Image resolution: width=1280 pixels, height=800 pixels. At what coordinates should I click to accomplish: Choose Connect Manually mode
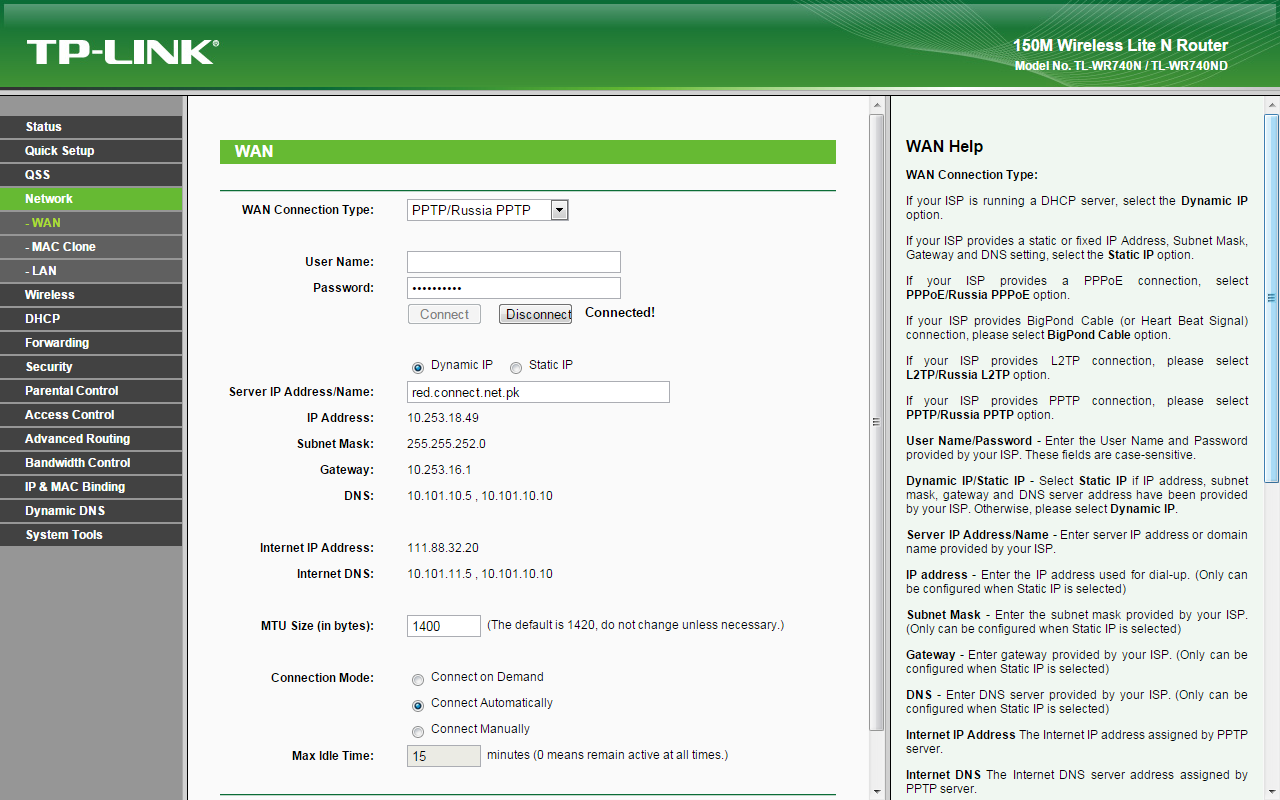click(x=418, y=731)
